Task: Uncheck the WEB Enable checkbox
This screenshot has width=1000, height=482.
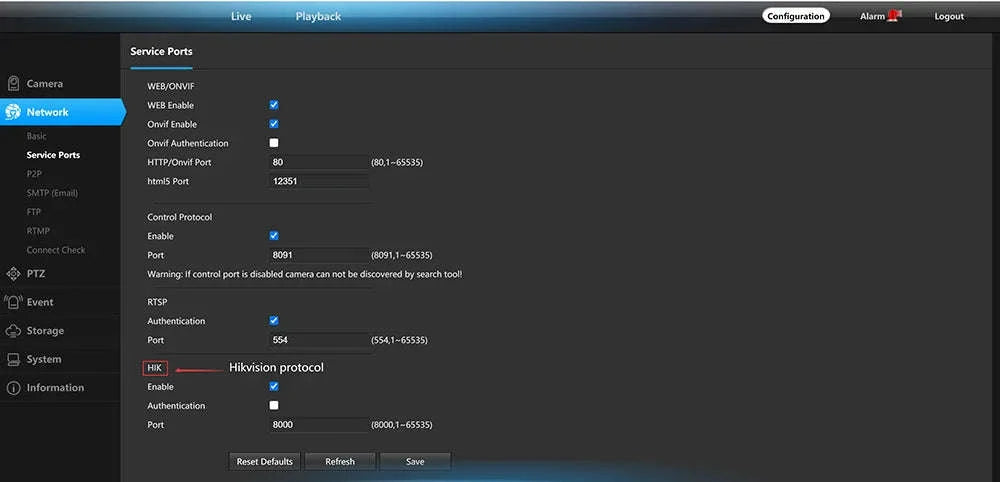Action: tap(274, 105)
